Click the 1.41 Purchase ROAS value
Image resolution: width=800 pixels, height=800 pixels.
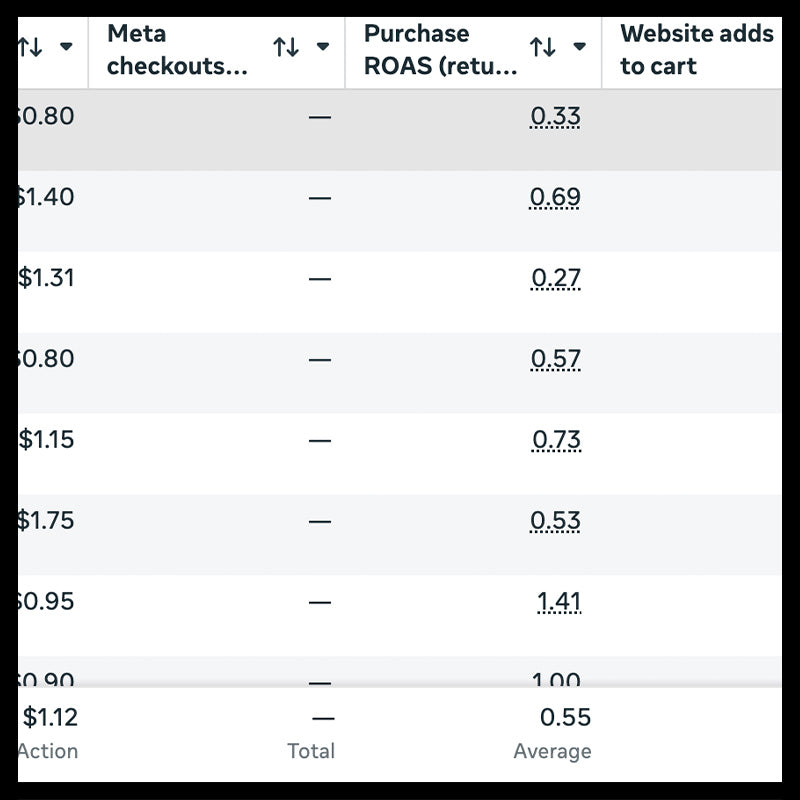(558, 603)
